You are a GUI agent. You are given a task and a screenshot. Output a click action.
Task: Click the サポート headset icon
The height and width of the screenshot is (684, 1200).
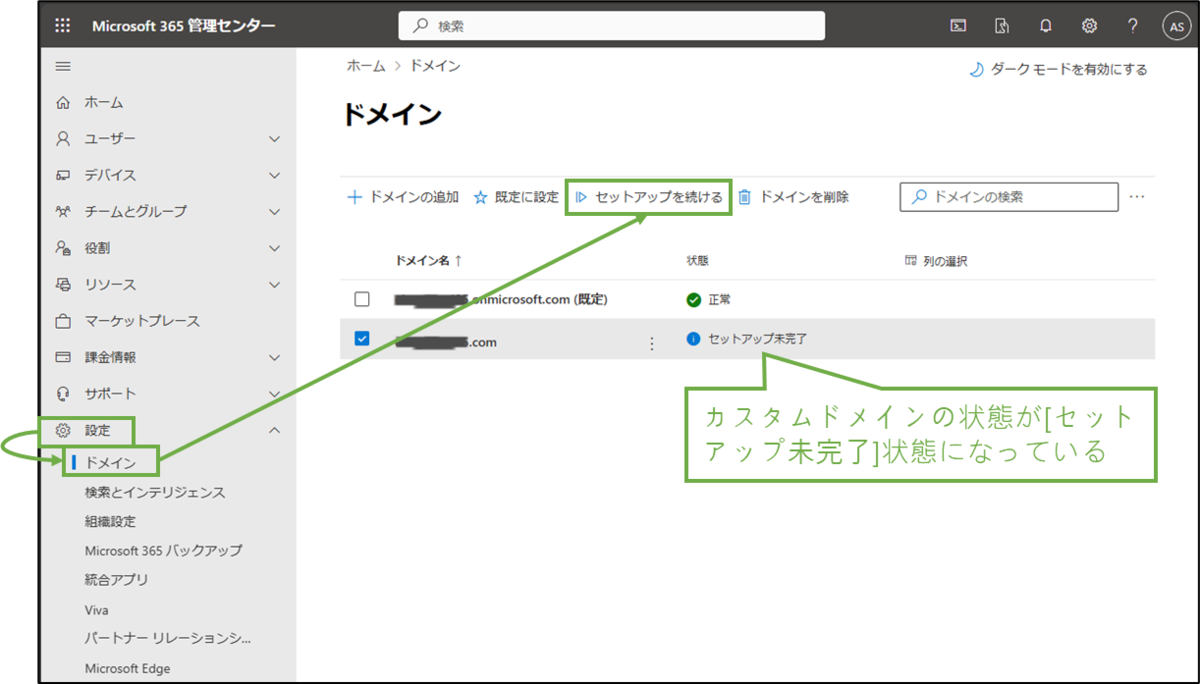point(63,394)
